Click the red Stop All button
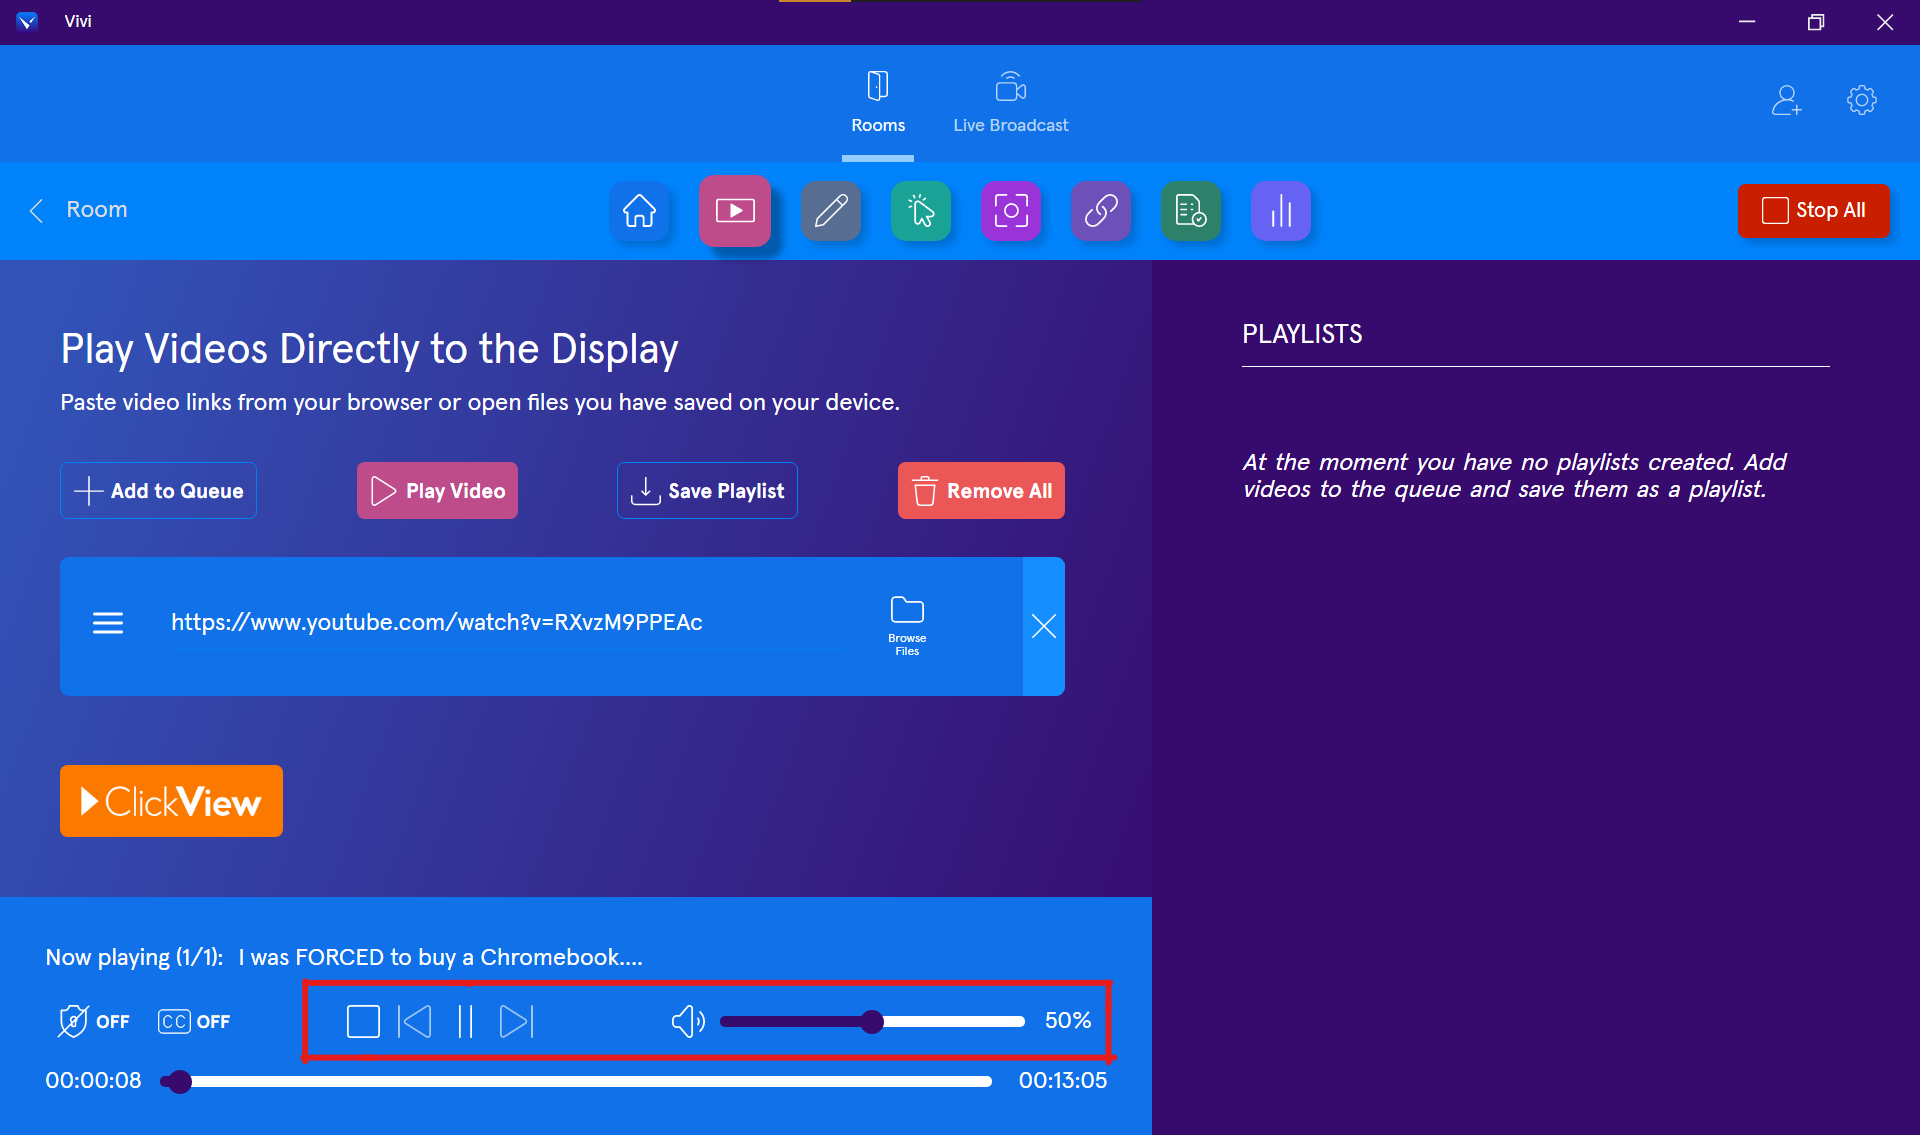This screenshot has height=1135, width=1920. point(1813,210)
